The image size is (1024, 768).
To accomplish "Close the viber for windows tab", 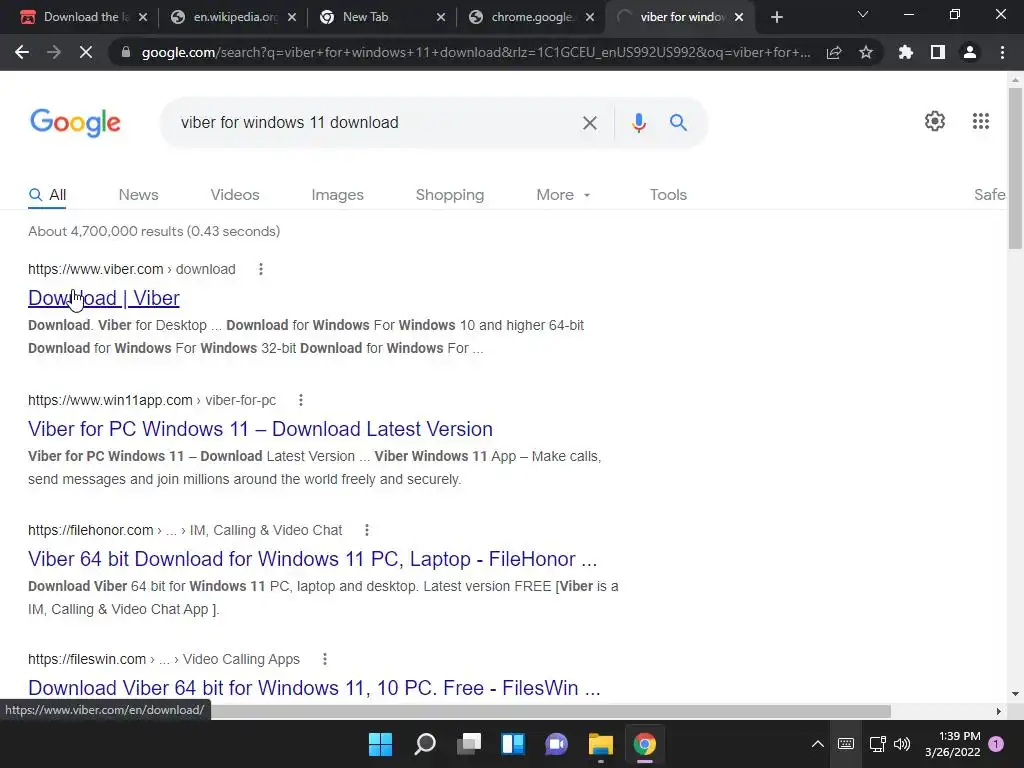I will tap(739, 17).
